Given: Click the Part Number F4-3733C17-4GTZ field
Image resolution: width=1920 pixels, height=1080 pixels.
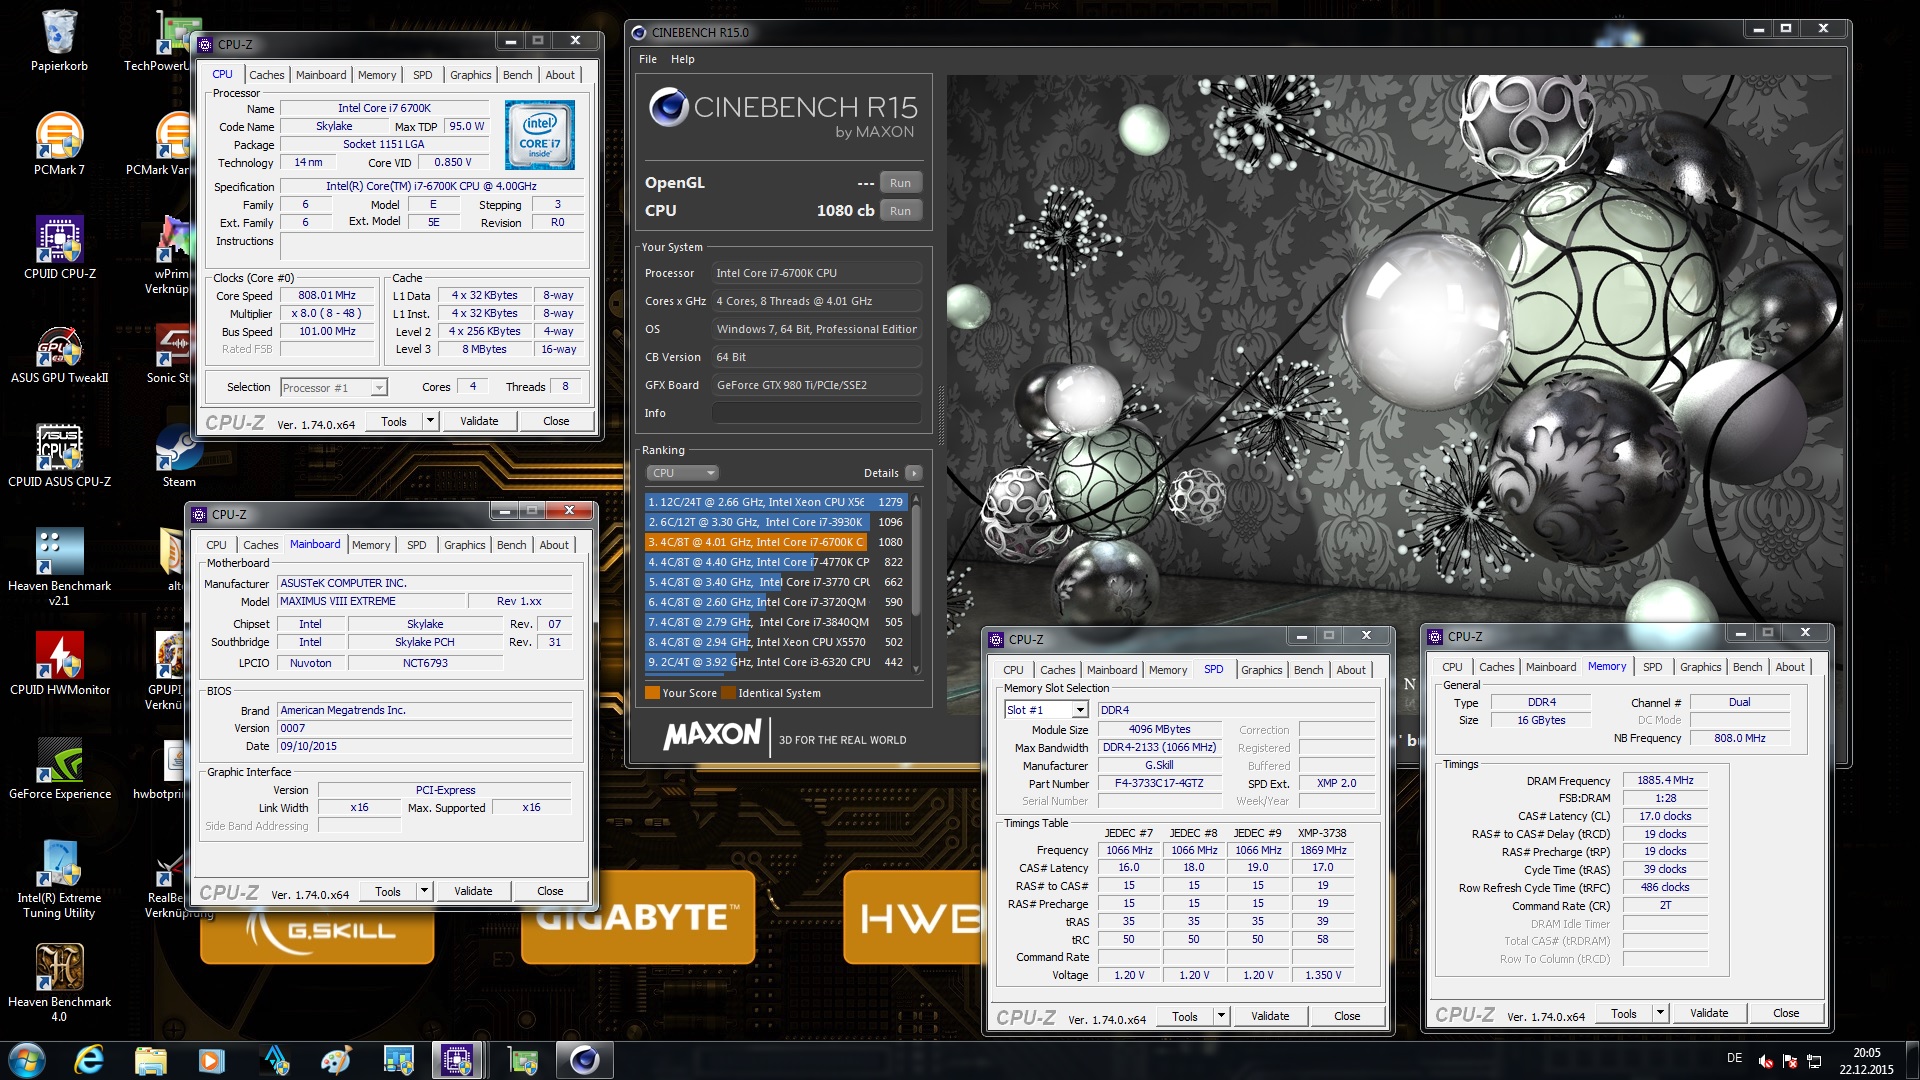Looking at the screenshot, I should [x=1159, y=784].
